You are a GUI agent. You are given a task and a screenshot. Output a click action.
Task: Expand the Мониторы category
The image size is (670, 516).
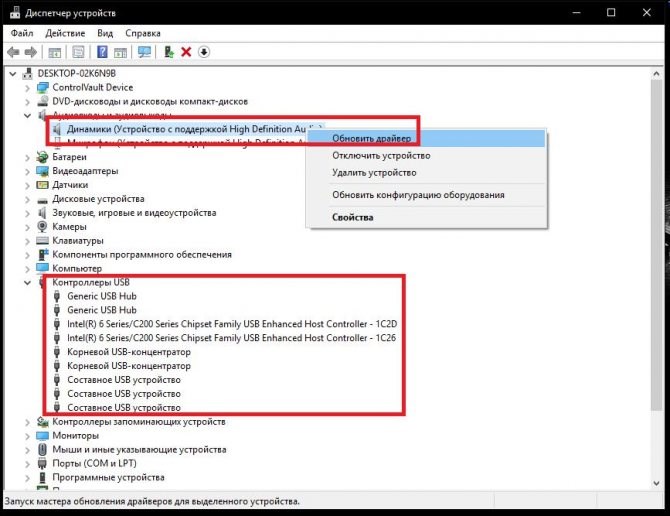click(27, 436)
